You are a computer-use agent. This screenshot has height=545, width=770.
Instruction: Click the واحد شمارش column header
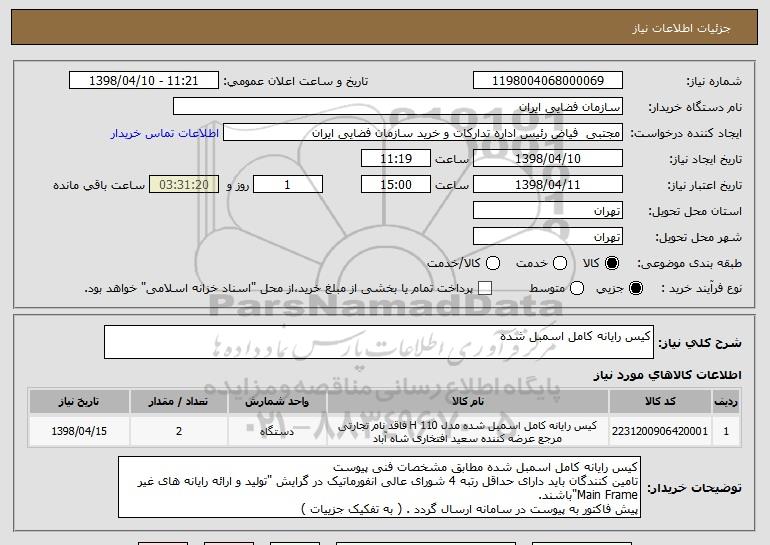[277, 402]
